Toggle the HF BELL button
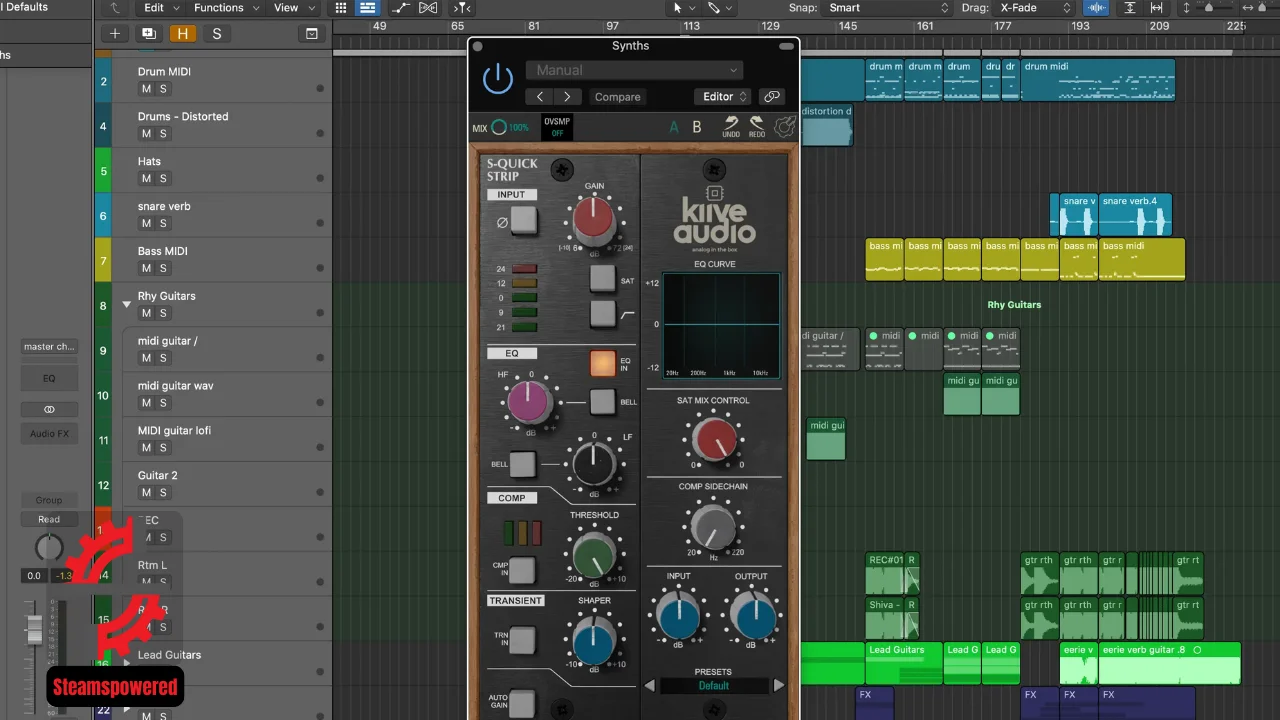1280x720 pixels. (602, 402)
